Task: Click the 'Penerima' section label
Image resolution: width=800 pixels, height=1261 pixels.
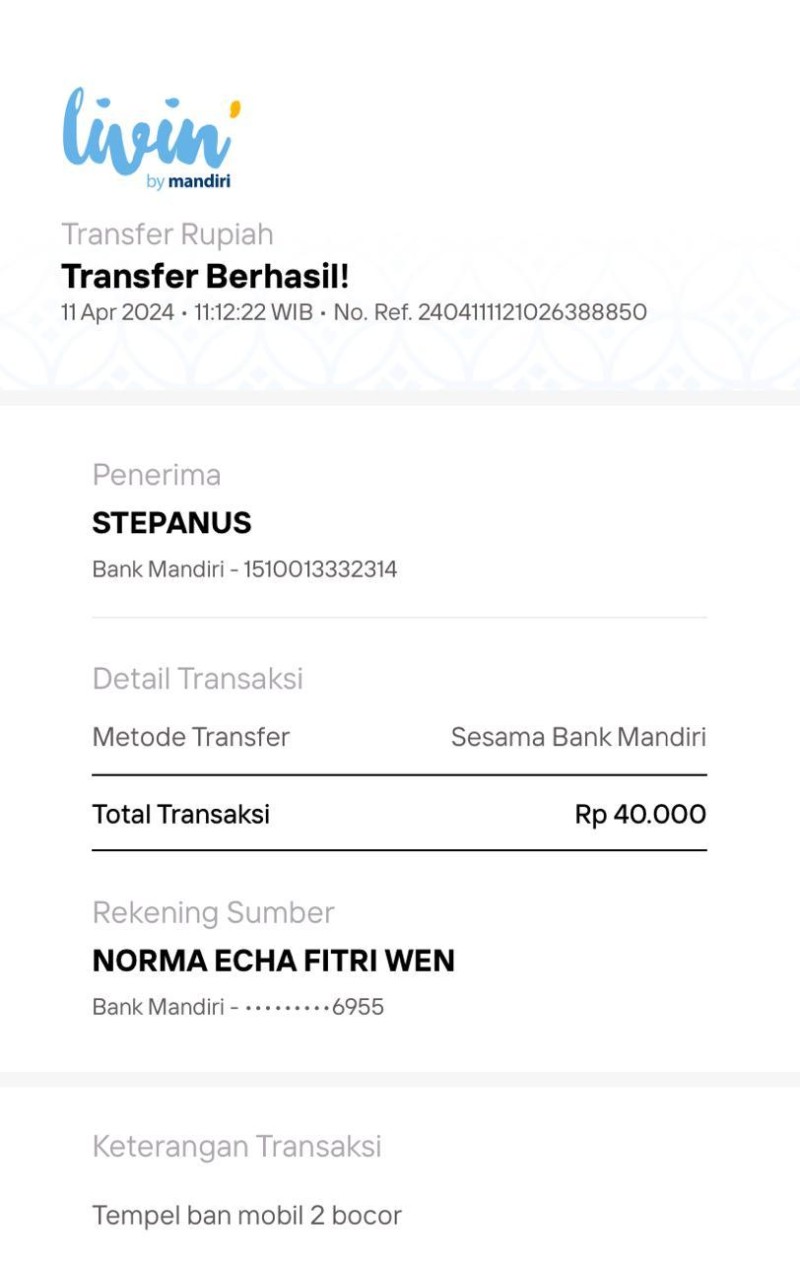Action: 156,475
